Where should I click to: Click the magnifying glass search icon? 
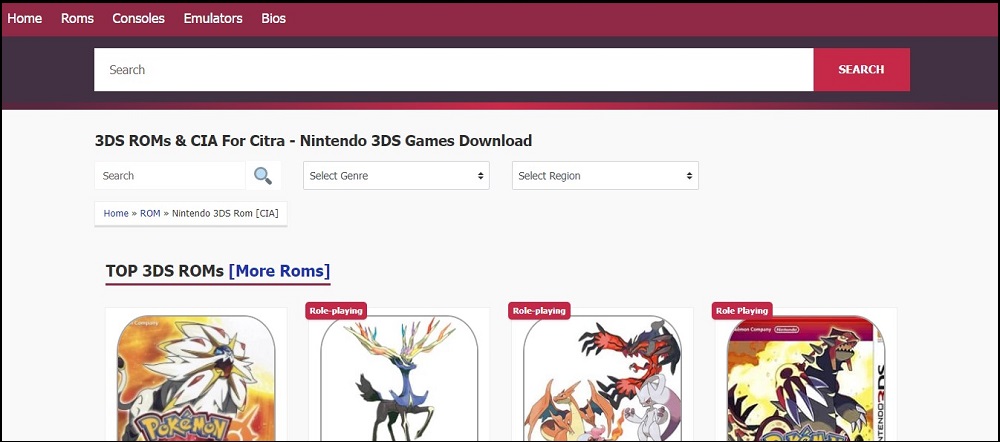click(263, 175)
